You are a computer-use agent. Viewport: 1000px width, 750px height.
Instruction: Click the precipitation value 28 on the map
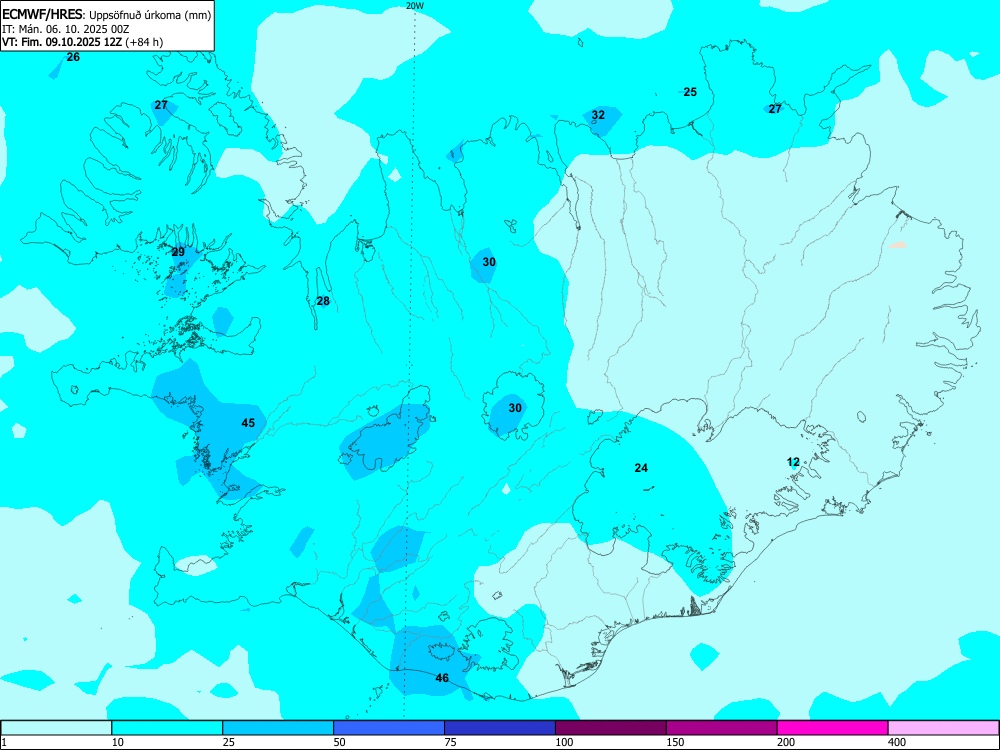(323, 301)
